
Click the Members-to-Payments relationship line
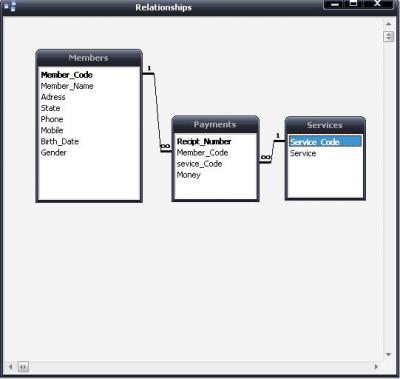tap(157, 112)
